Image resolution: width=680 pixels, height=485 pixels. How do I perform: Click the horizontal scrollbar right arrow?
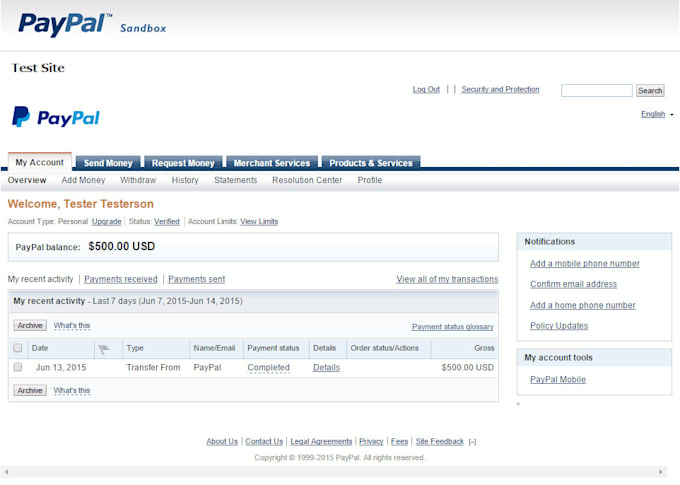pyautogui.click(x=660, y=472)
